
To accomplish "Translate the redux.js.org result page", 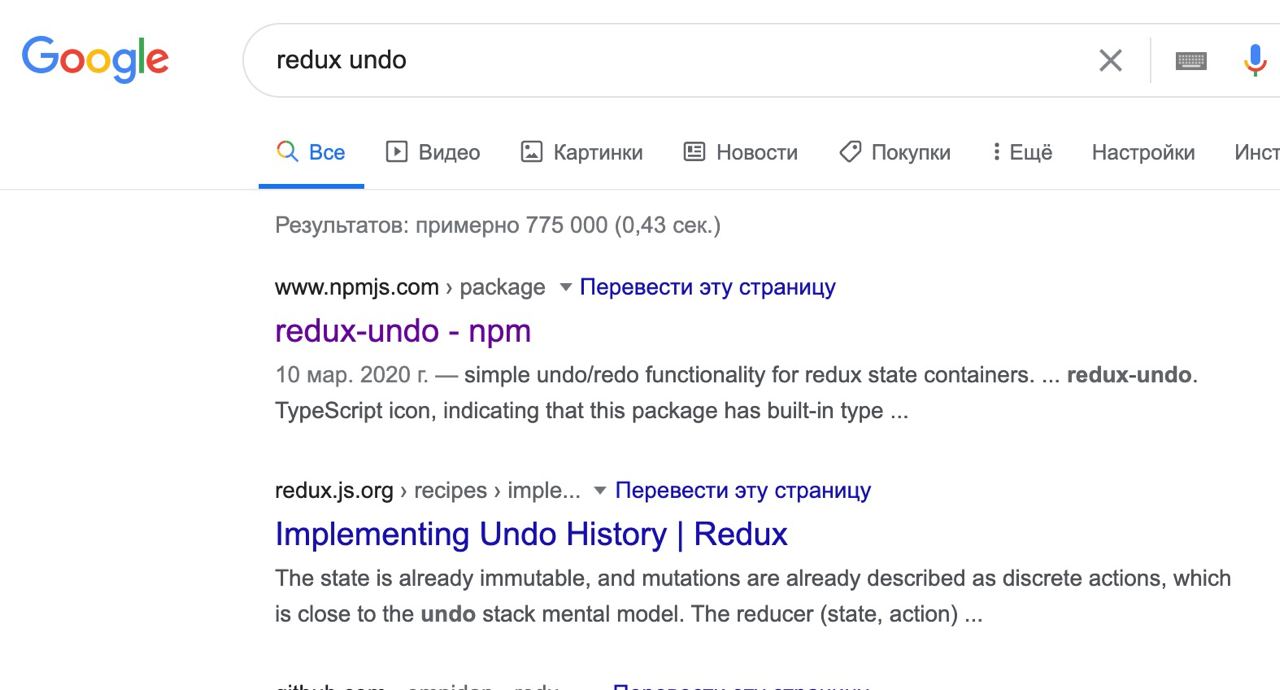I will (743, 491).
